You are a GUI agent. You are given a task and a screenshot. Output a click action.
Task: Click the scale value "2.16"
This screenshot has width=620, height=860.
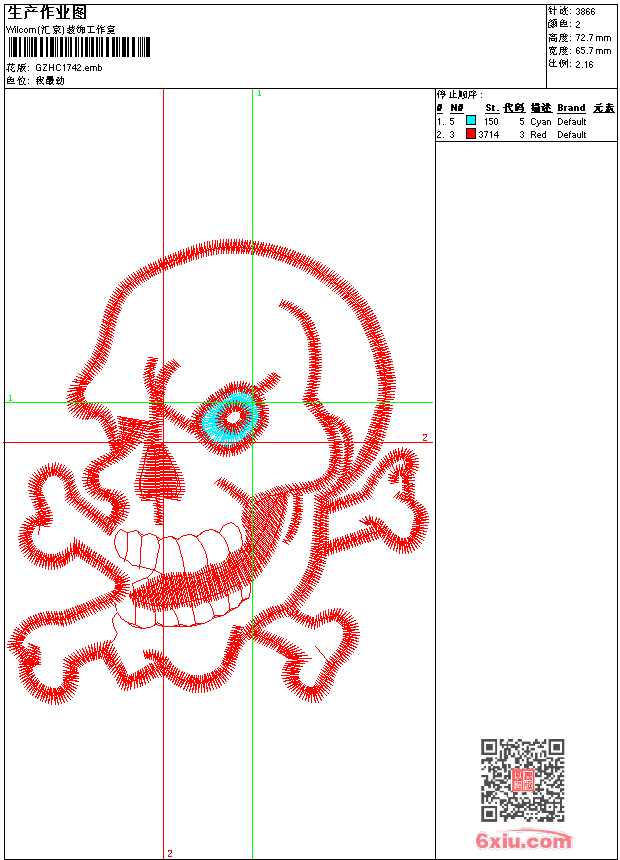584,64
